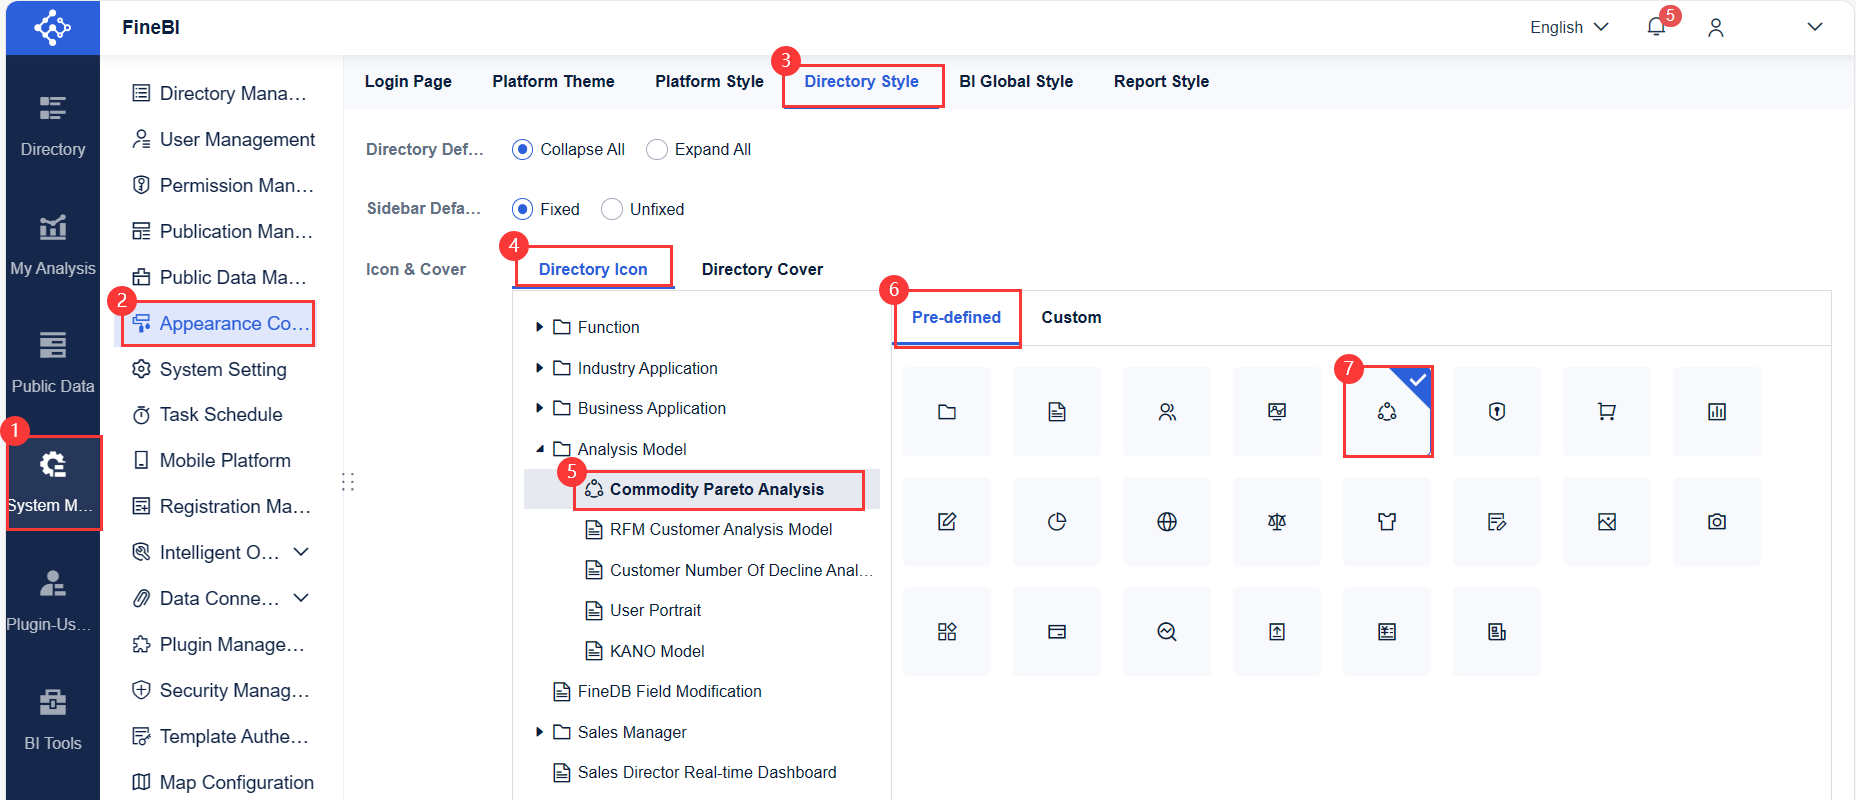Set sidebar default to Unfixed
The height and width of the screenshot is (800, 1856).
coord(612,209)
